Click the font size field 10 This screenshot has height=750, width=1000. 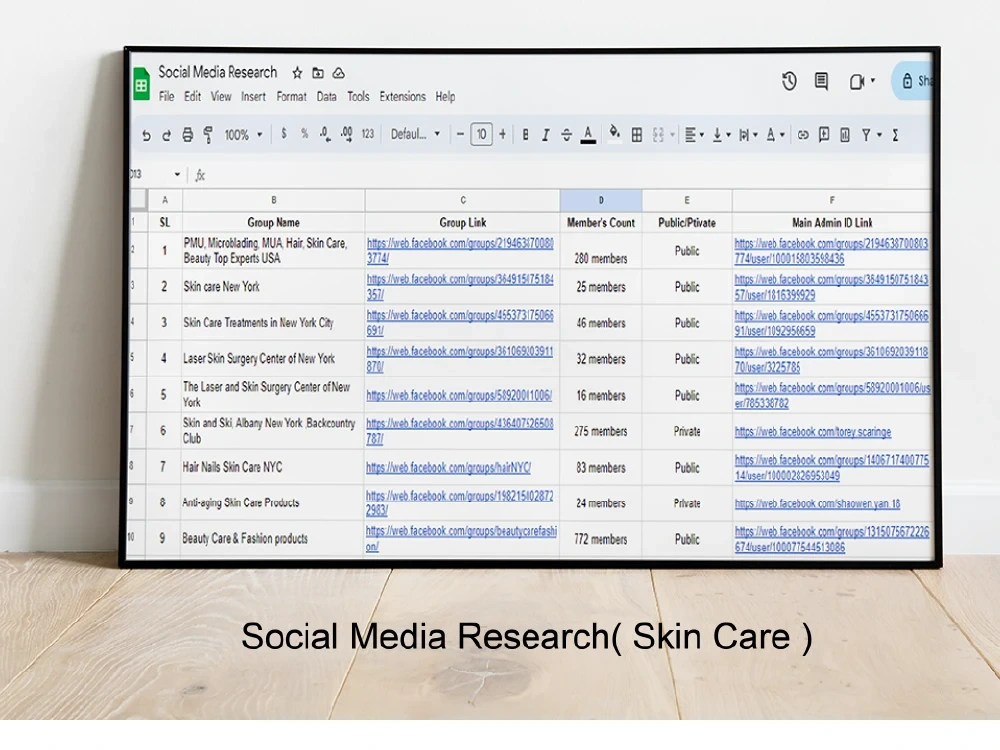pos(482,134)
